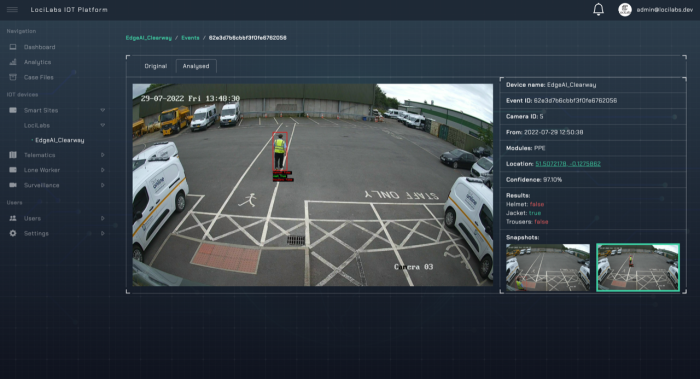Click the detected person bounding box

(x=279, y=151)
